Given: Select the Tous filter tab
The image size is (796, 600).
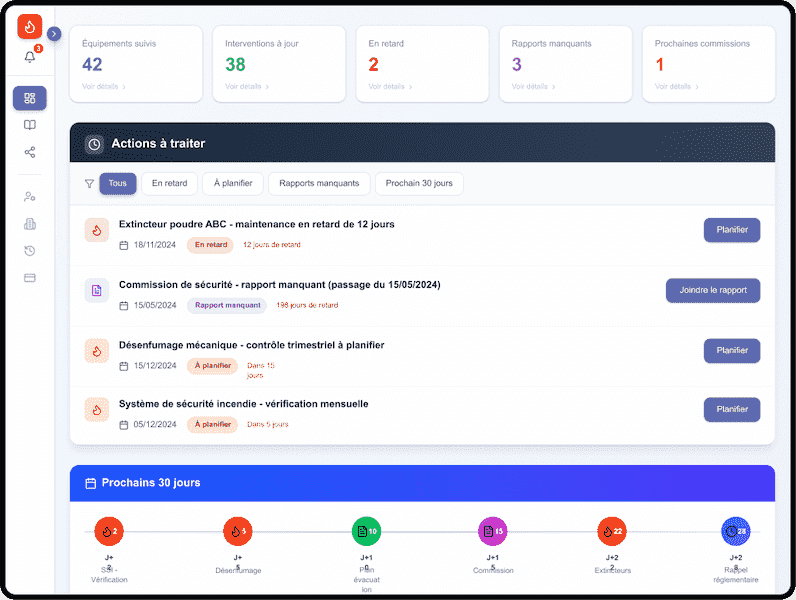Looking at the screenshot, I should (118, 183).
